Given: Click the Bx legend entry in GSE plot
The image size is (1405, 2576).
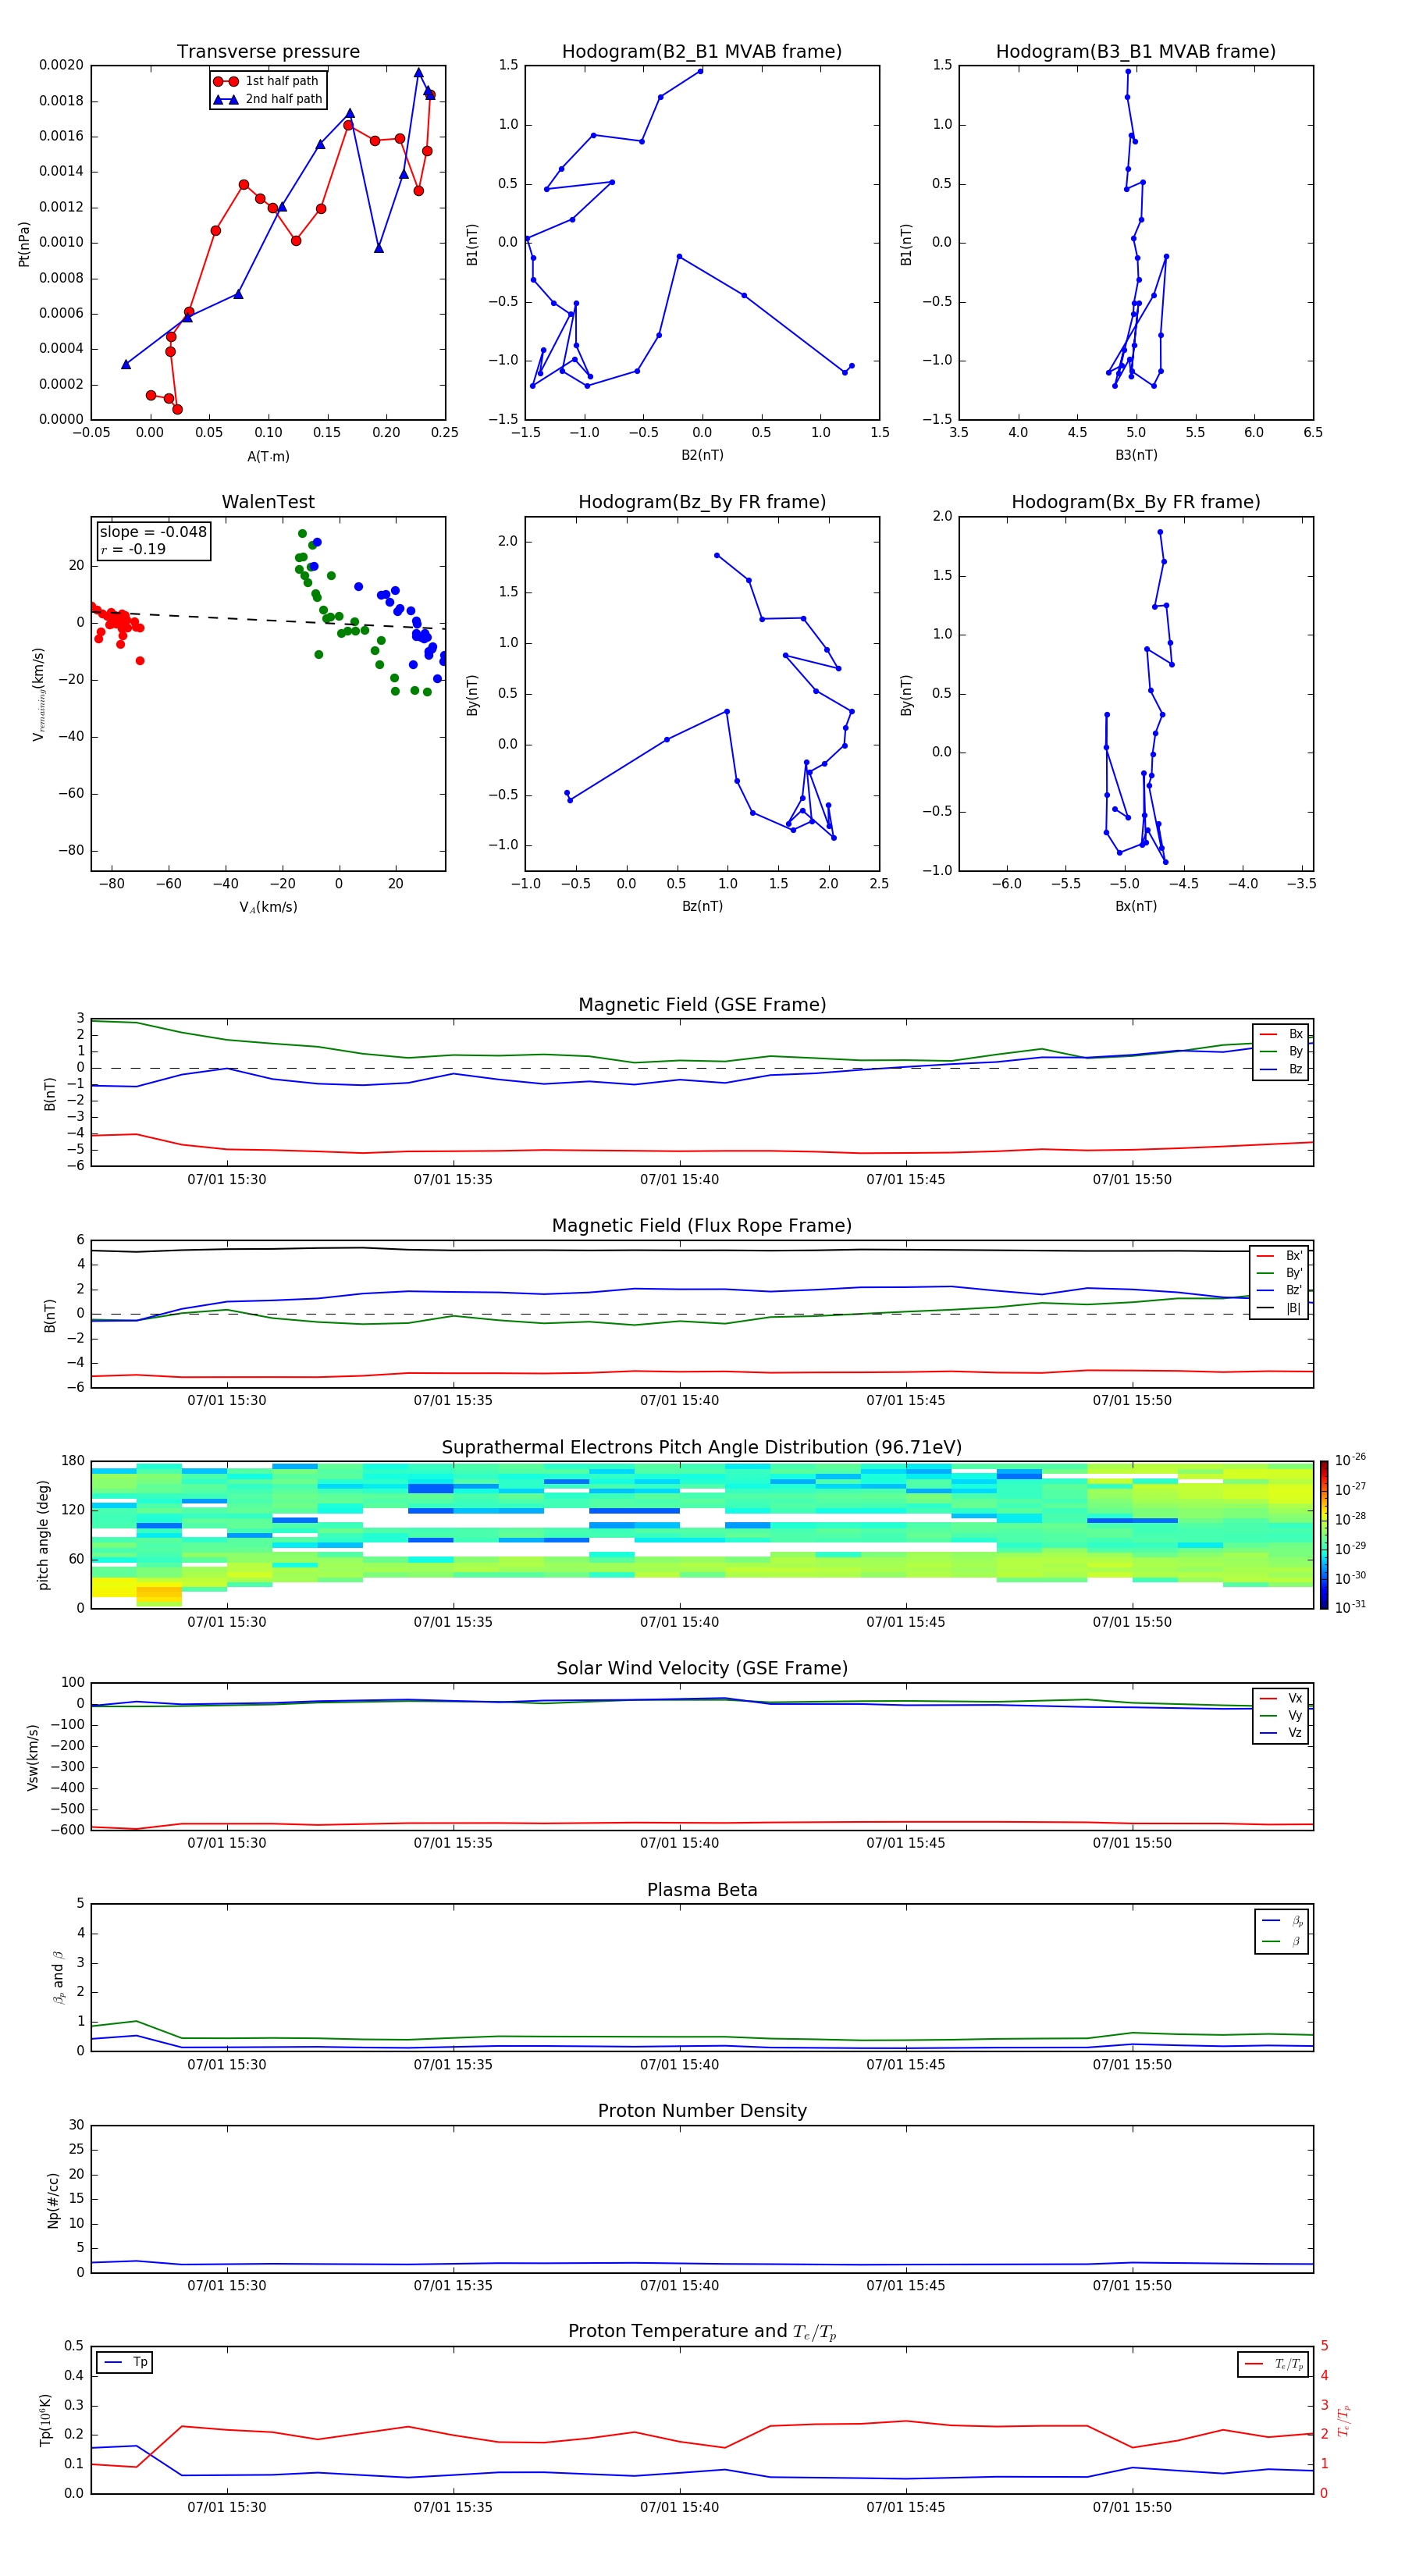Looking at the screenshot, I should [1281, 1034].
